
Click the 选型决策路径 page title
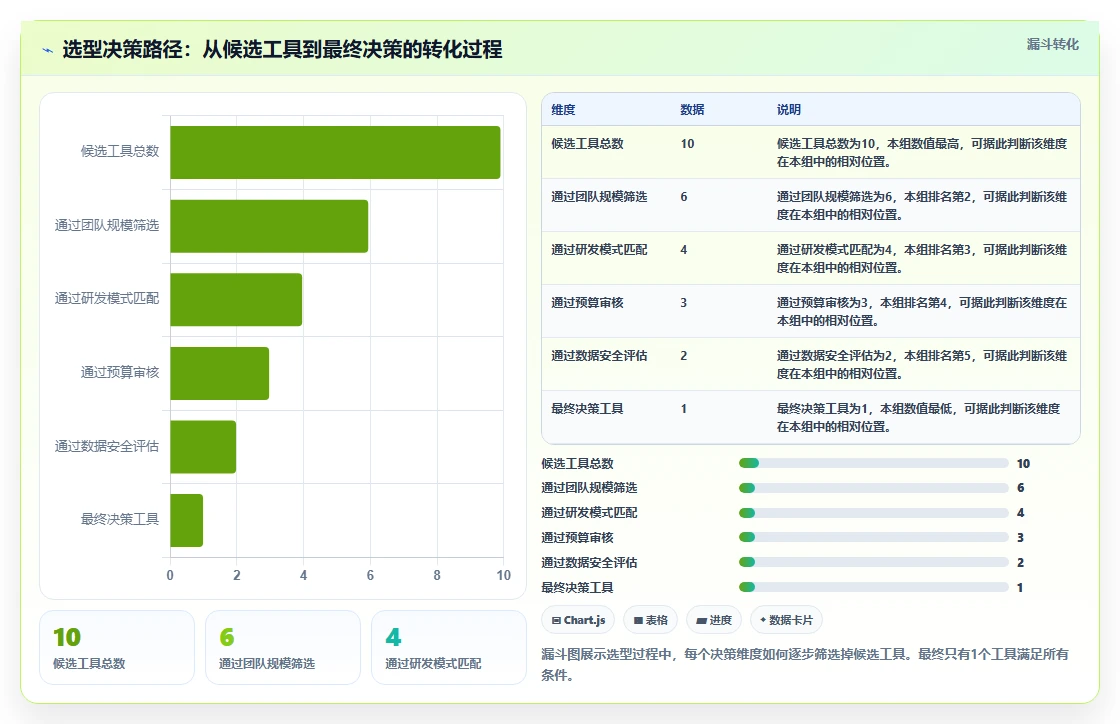click(282, 49)
